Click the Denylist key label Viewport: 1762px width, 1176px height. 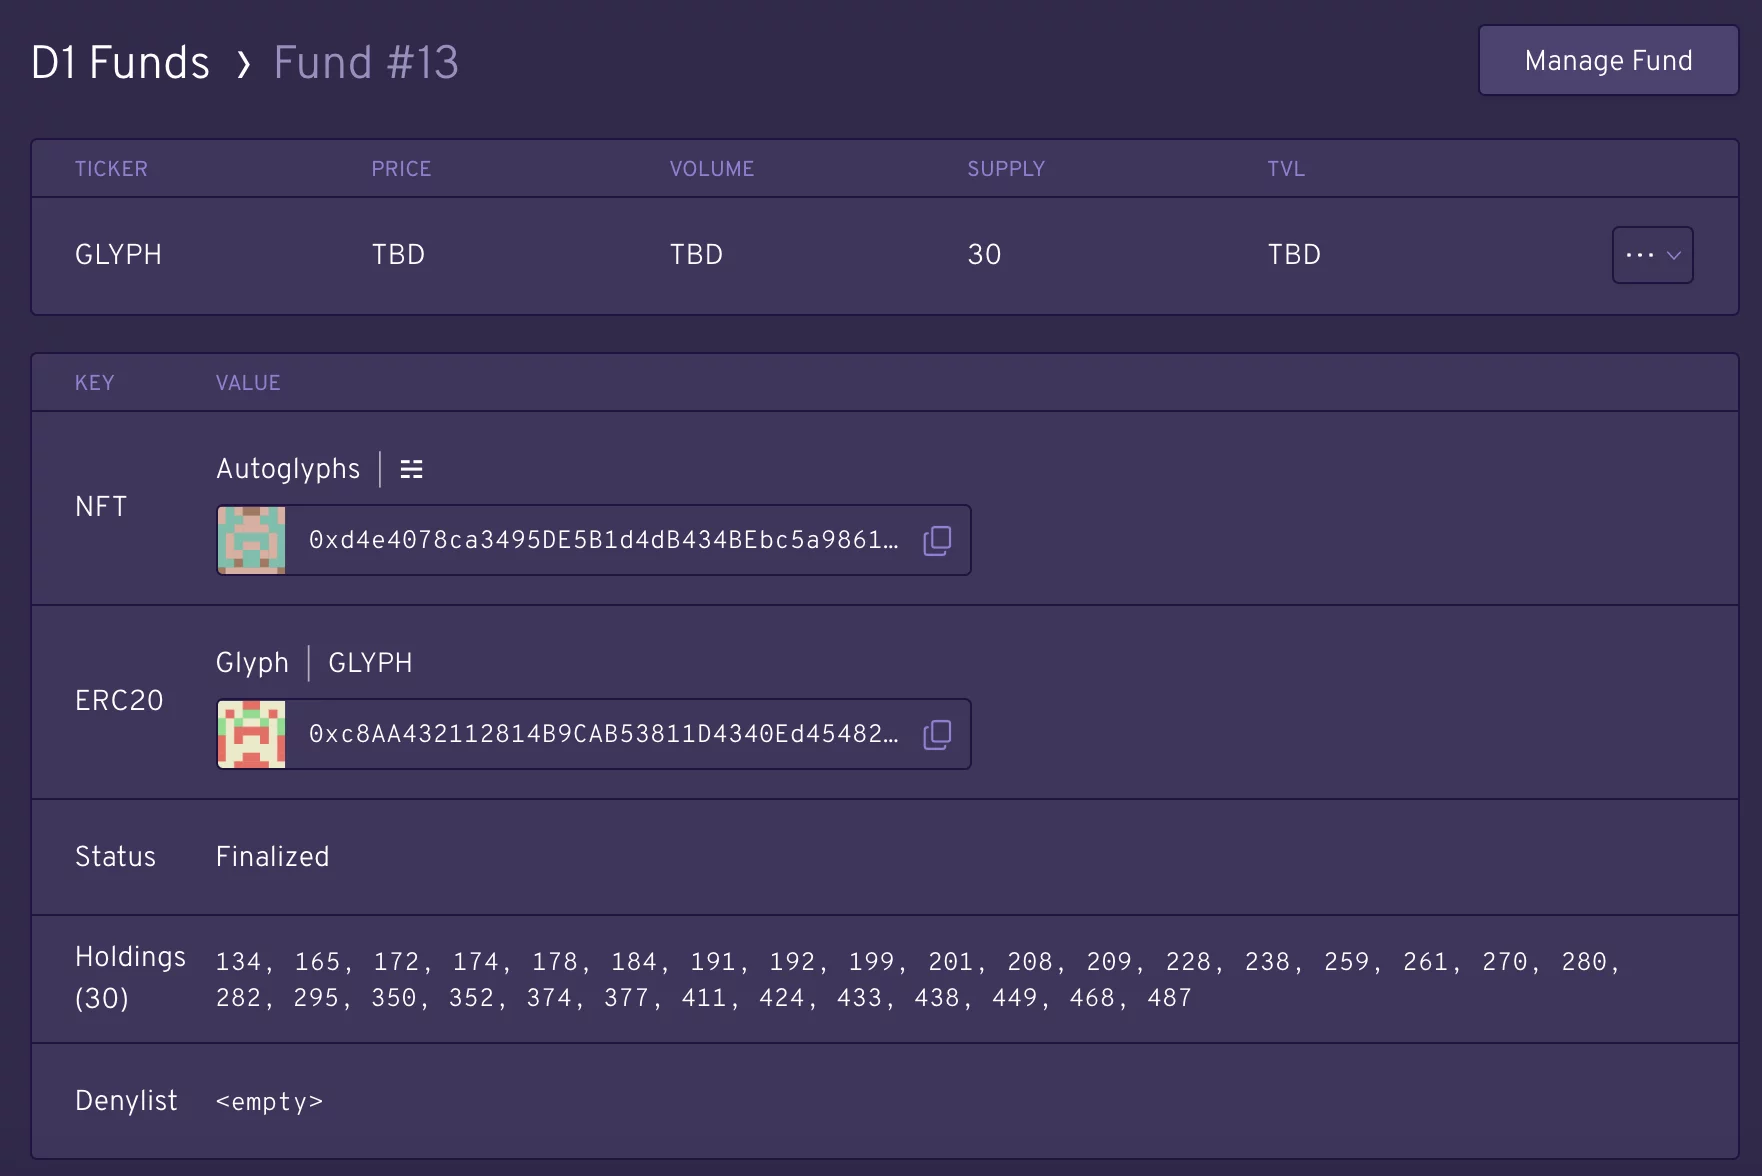[x=126, y=1101]
